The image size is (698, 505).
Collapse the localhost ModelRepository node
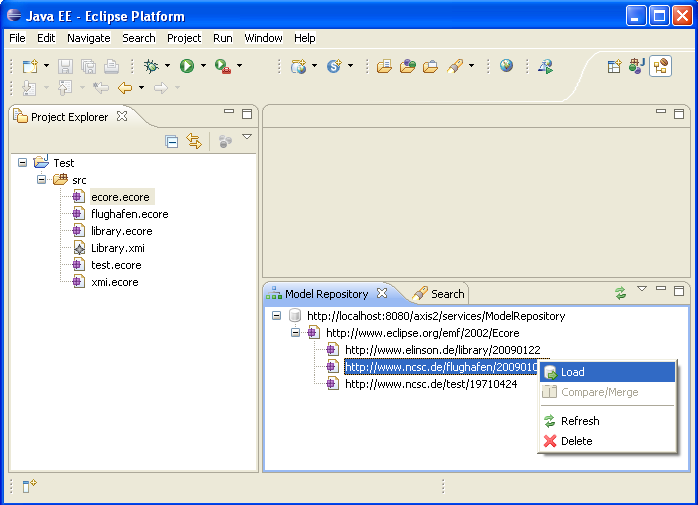pyautogui.click(x=276, y=316)
